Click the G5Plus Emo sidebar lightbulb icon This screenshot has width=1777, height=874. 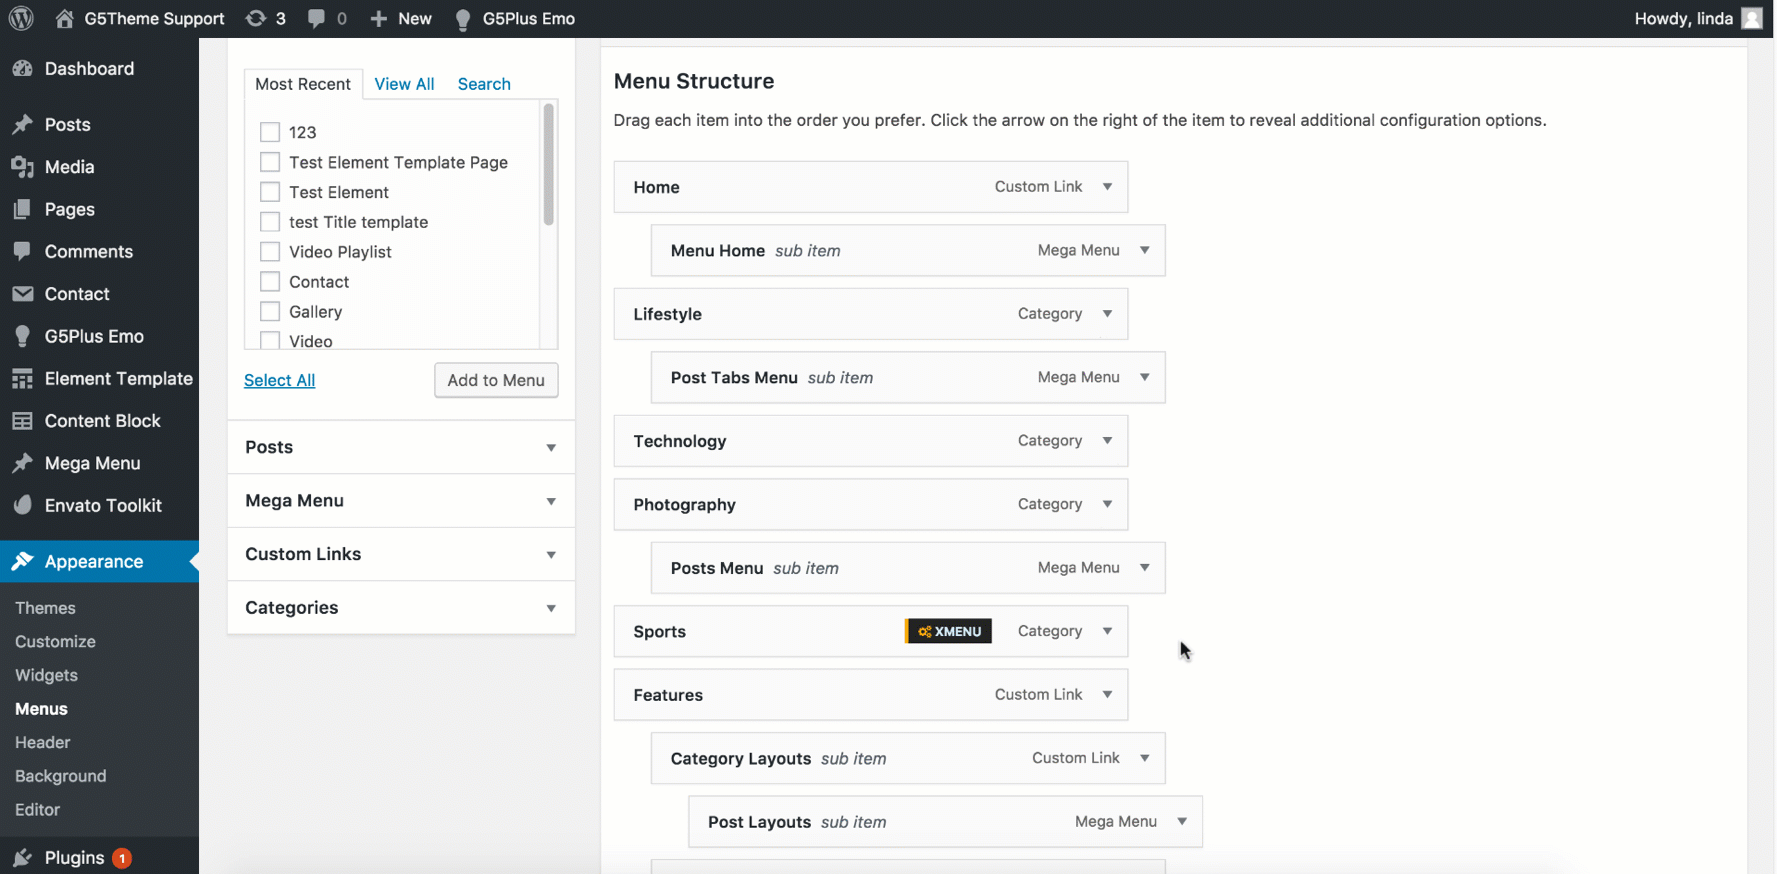[22, 336]
